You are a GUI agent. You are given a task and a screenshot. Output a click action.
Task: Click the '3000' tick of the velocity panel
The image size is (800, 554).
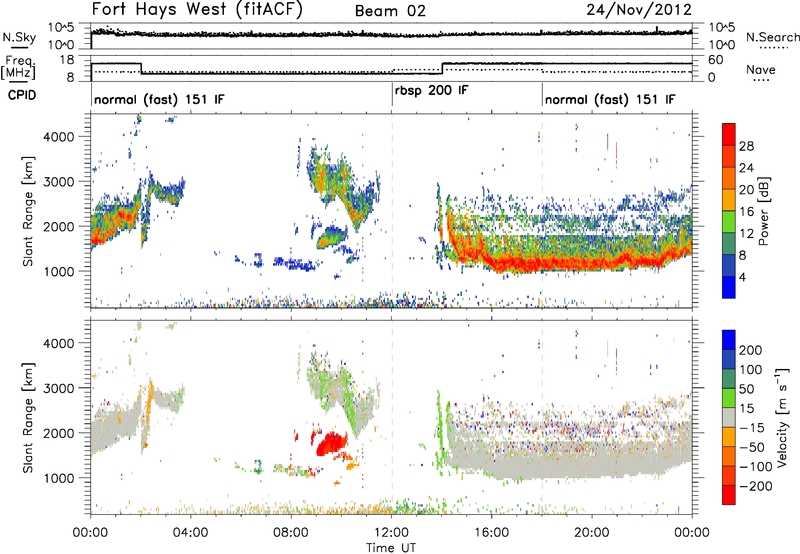pos(58,388)
